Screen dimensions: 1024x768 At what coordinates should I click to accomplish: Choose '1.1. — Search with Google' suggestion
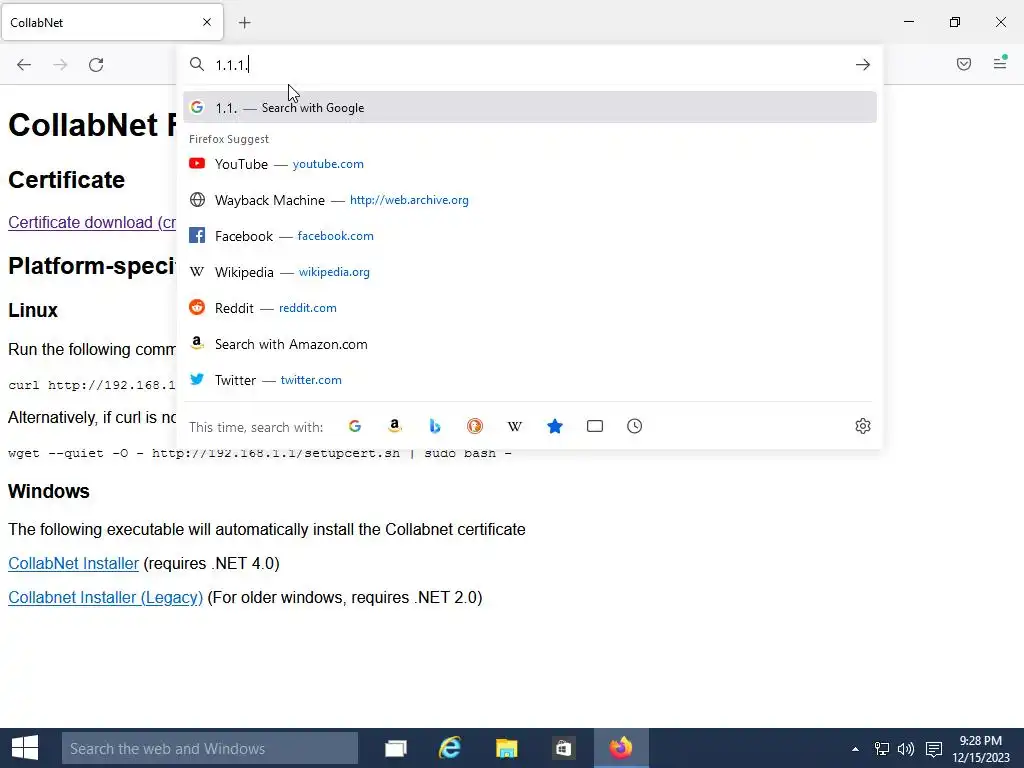(x=530, y=108)
